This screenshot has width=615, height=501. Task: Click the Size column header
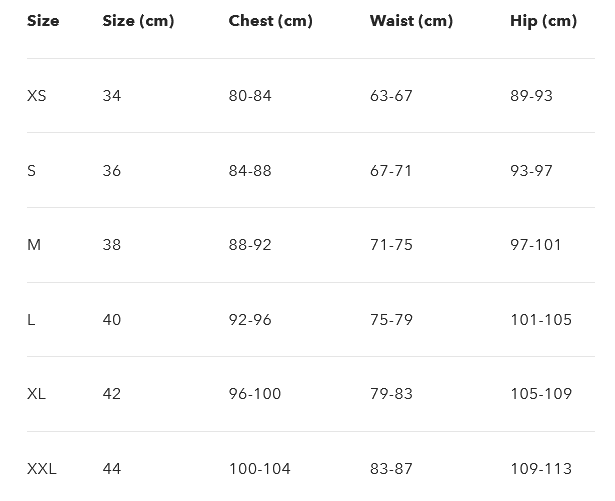tap(43, 21)
